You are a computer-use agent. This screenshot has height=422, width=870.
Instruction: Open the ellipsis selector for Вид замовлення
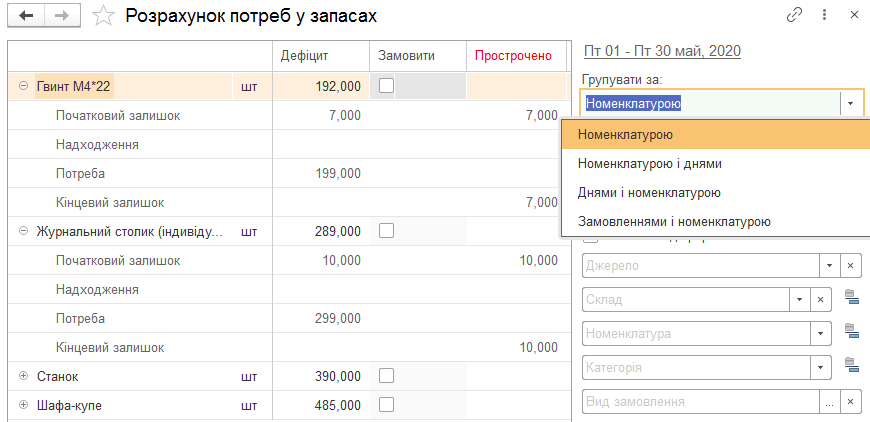(x=829, y=401)
